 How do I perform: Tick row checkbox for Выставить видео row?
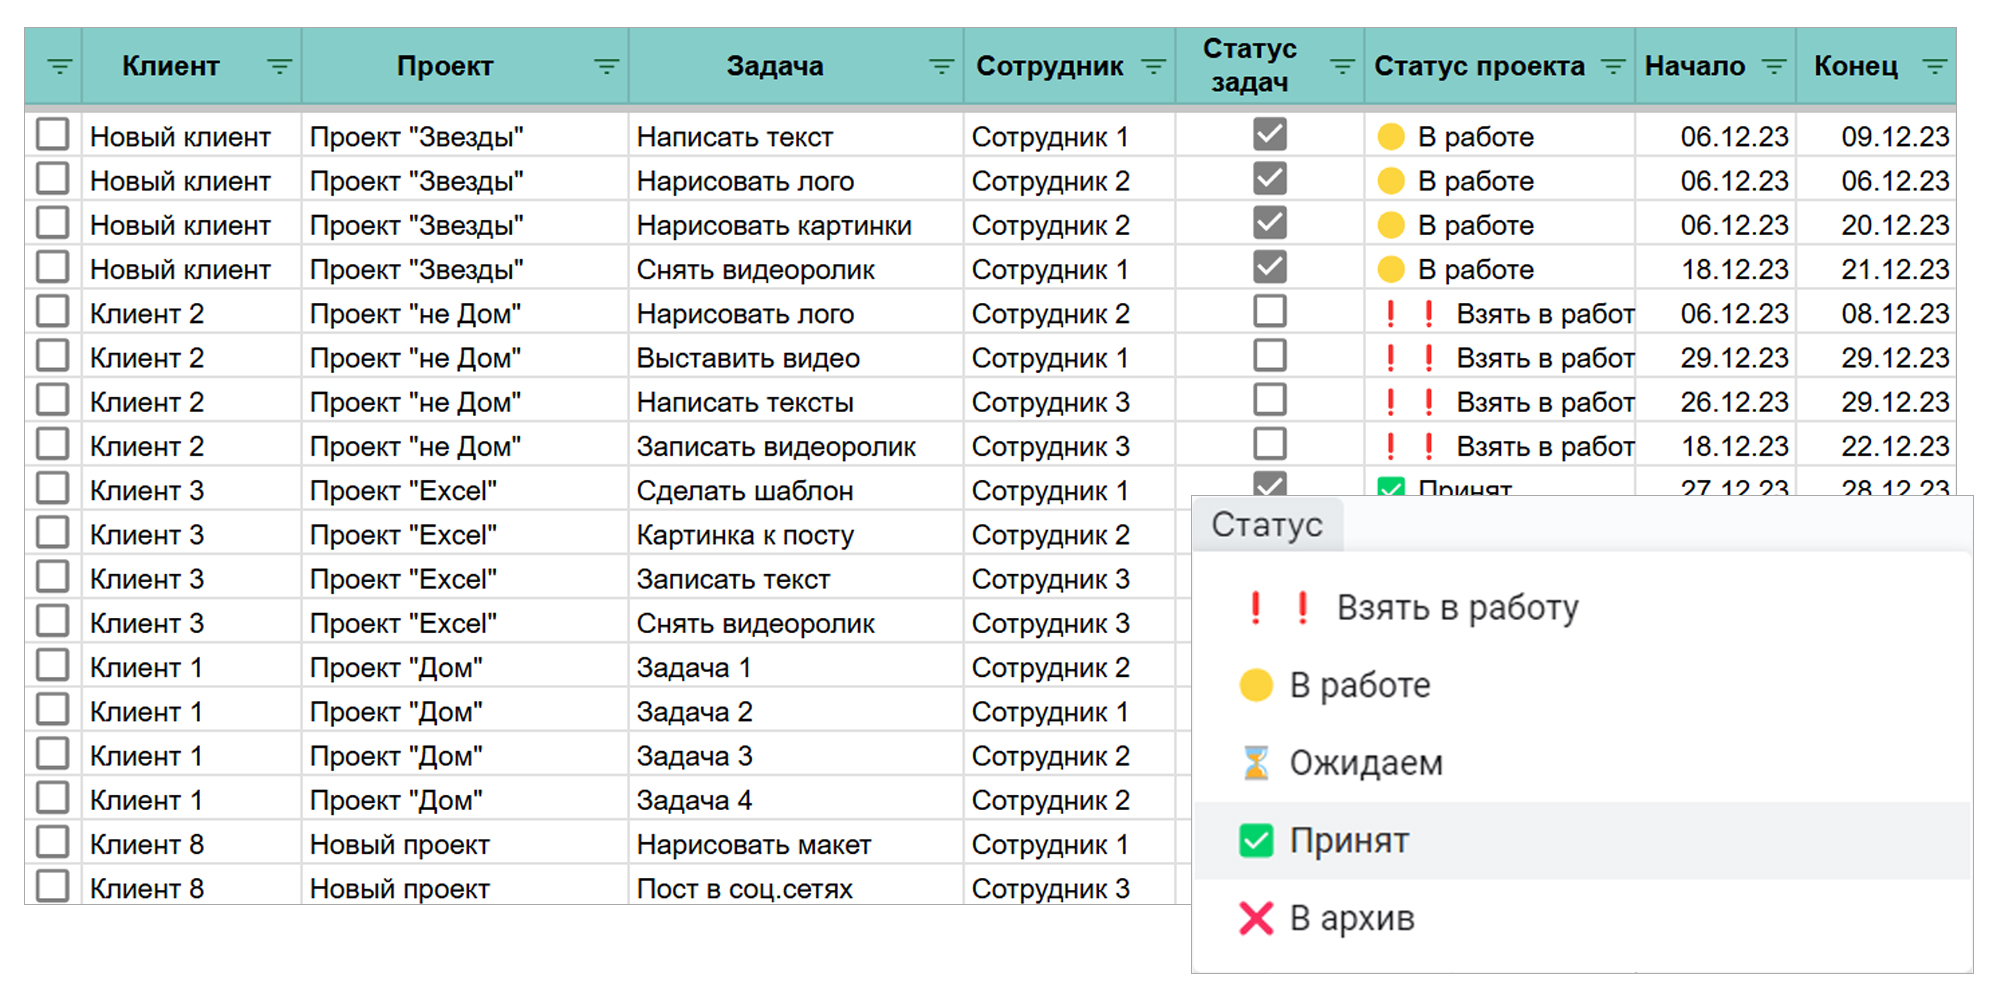(52, 355)
